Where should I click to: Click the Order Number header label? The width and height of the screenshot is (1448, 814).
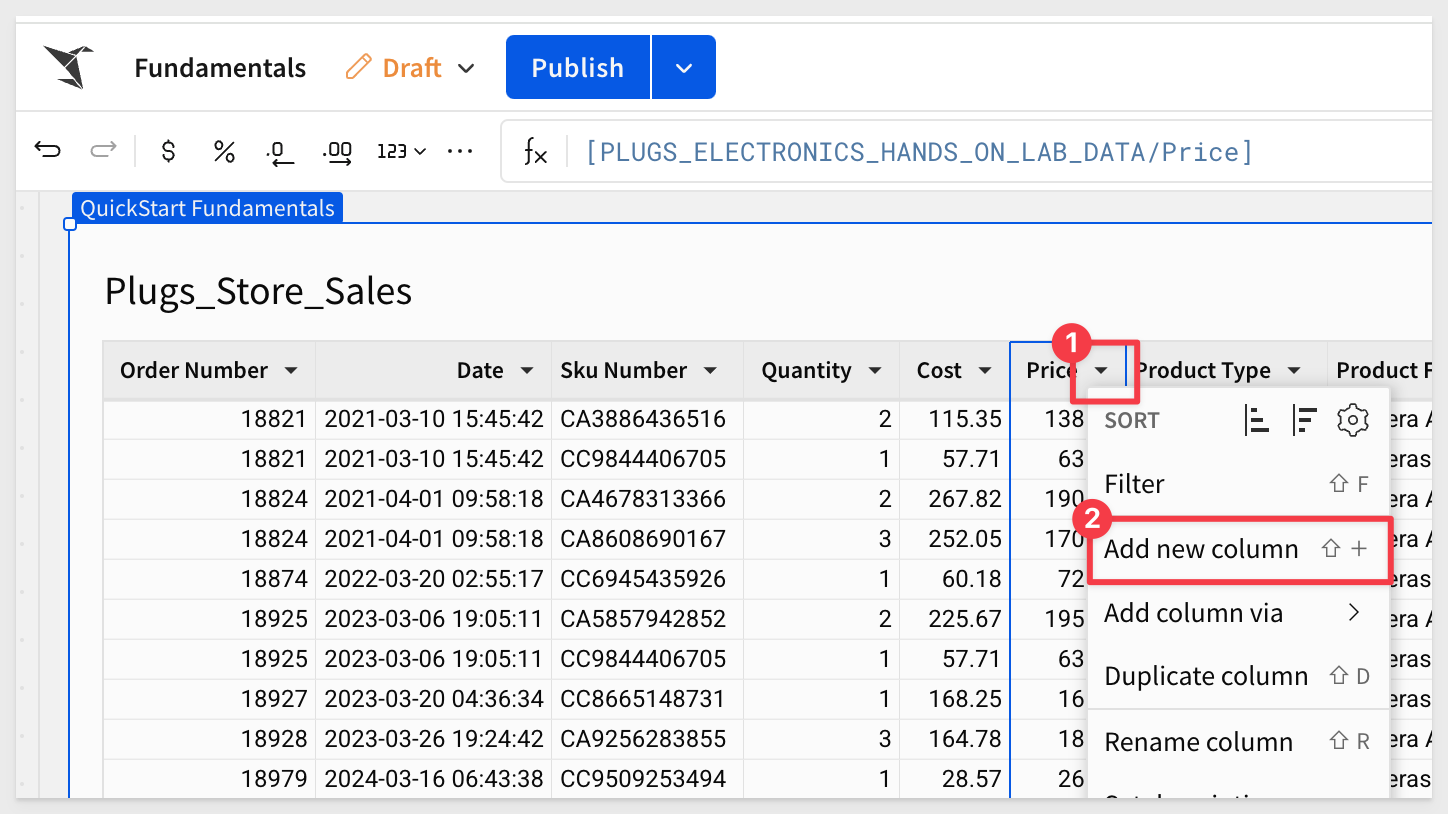[194, 371]
